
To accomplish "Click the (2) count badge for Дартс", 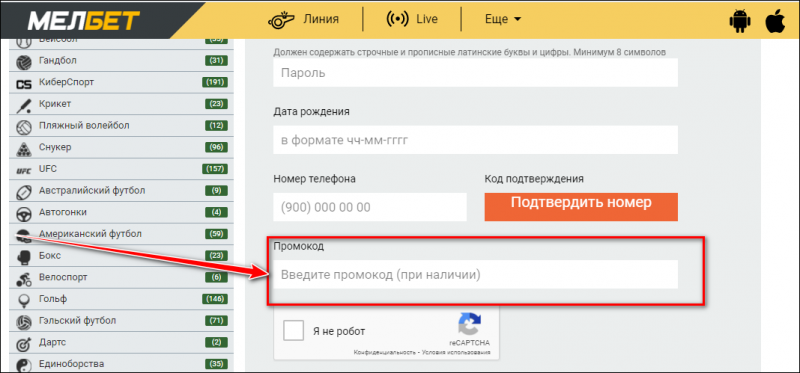I will click(x=216, y=342).
